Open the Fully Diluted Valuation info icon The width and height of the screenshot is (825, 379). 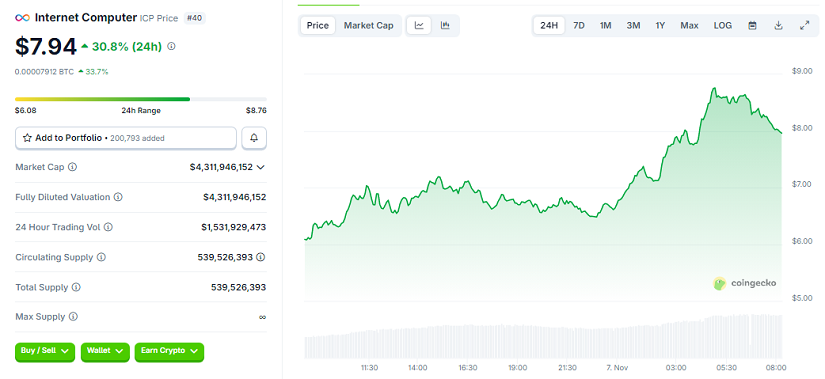(x=118, y=197)
